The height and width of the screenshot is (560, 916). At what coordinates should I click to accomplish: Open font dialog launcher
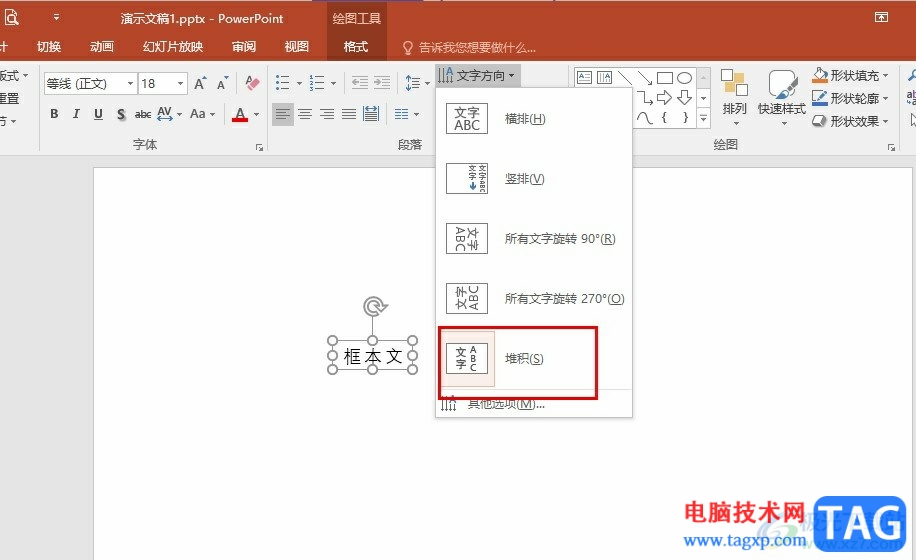(259, 148)
